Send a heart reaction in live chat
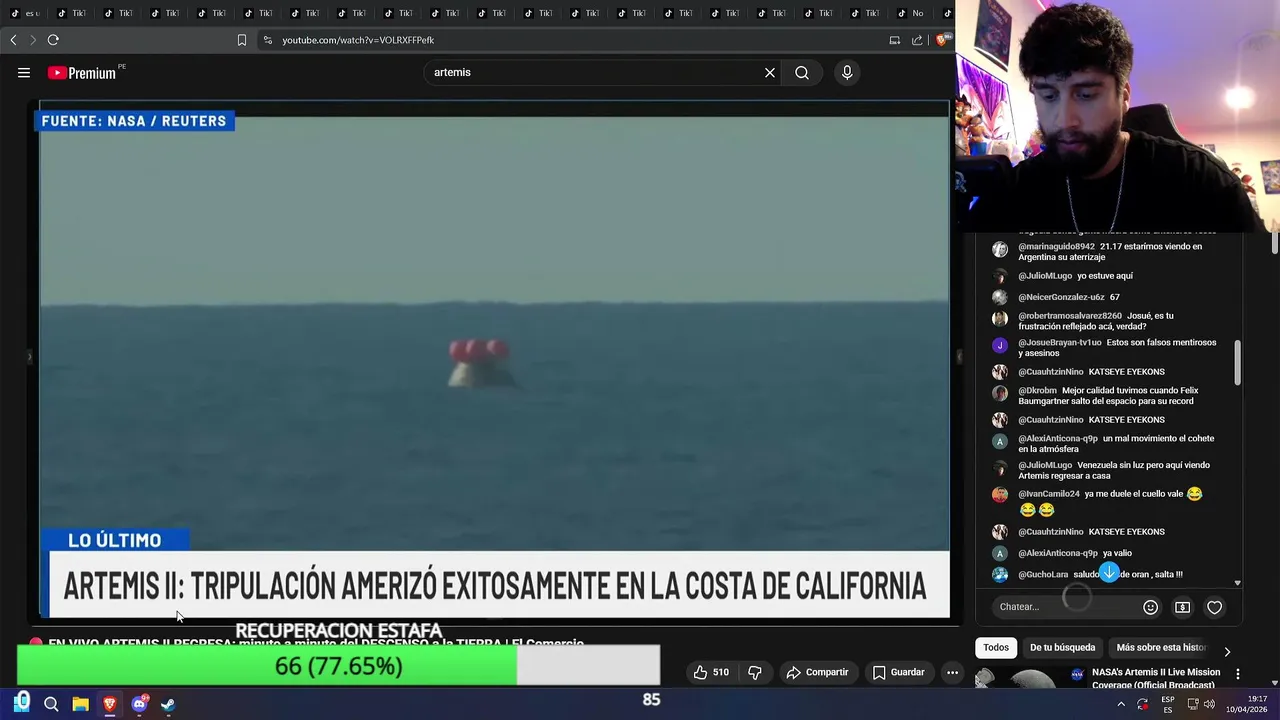This screenshot has height=720, width=1280. click(x=1214, y=607)
